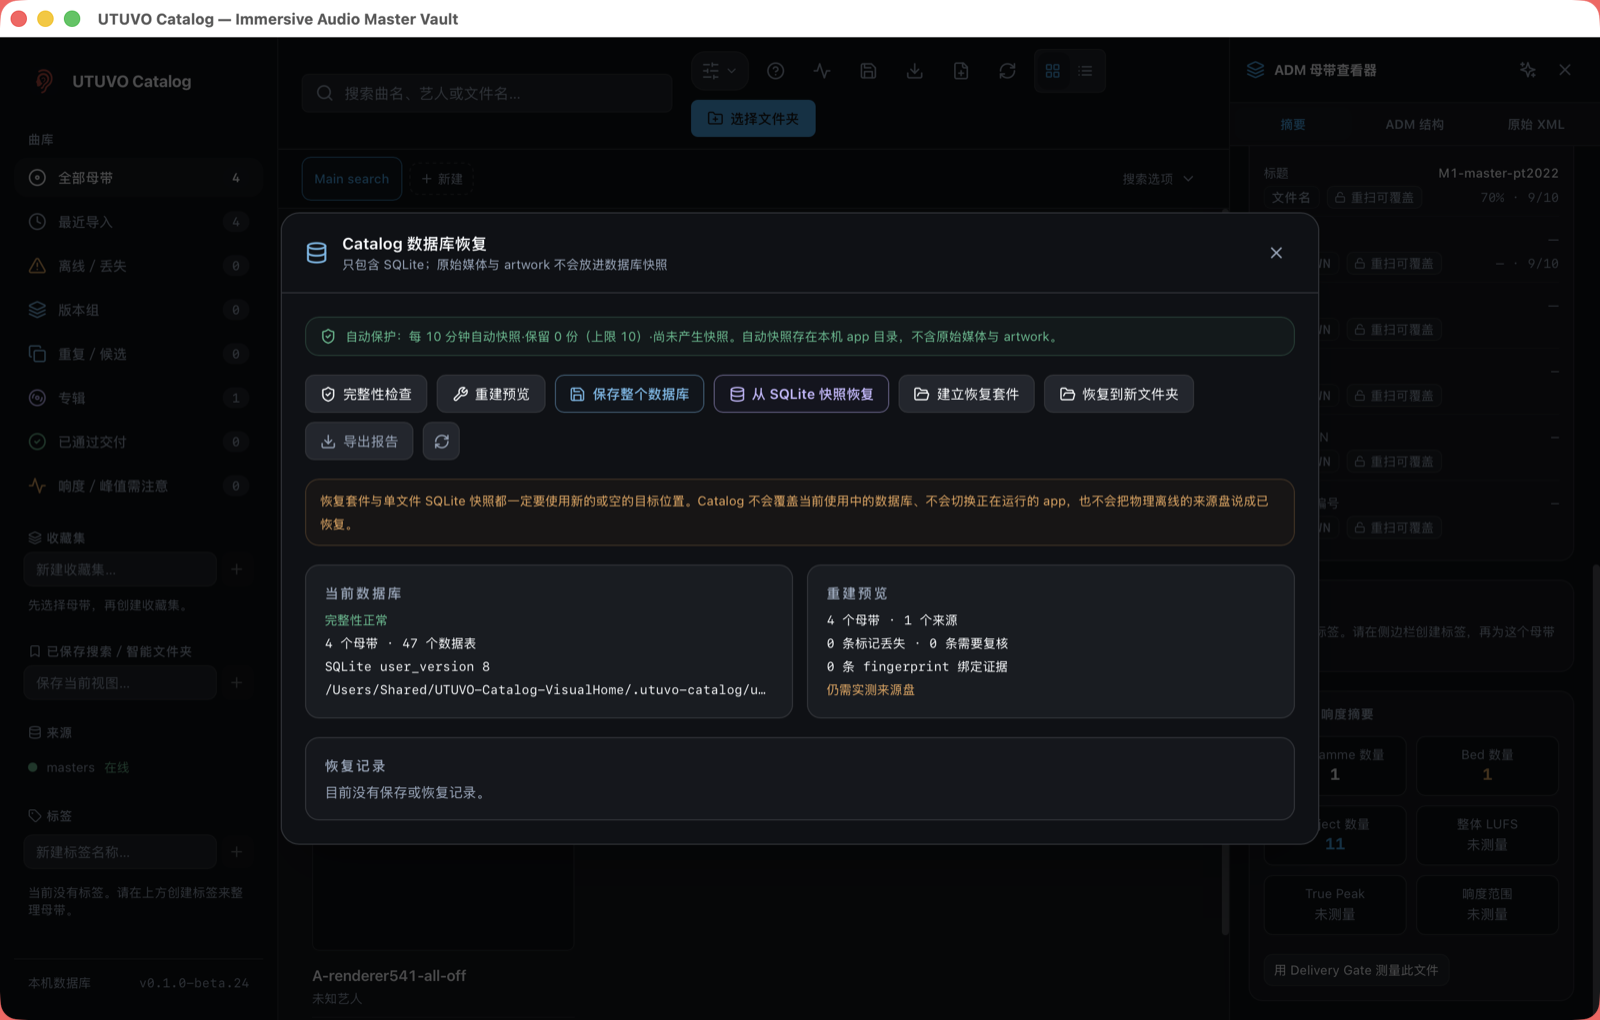Click 选择文件夹 button

click(753, 118)
